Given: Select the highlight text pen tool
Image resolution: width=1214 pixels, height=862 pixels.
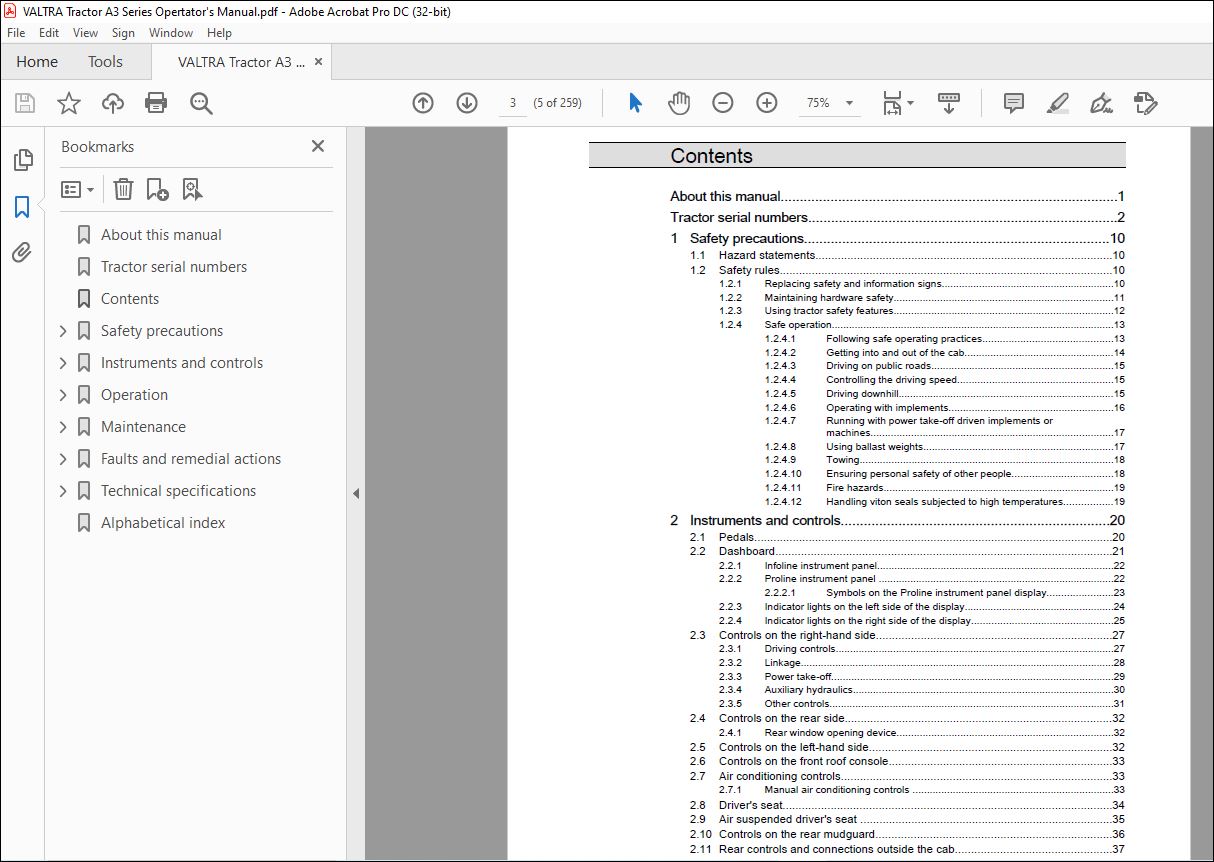Looking at the screenshot, I should tap(1058, 103).
